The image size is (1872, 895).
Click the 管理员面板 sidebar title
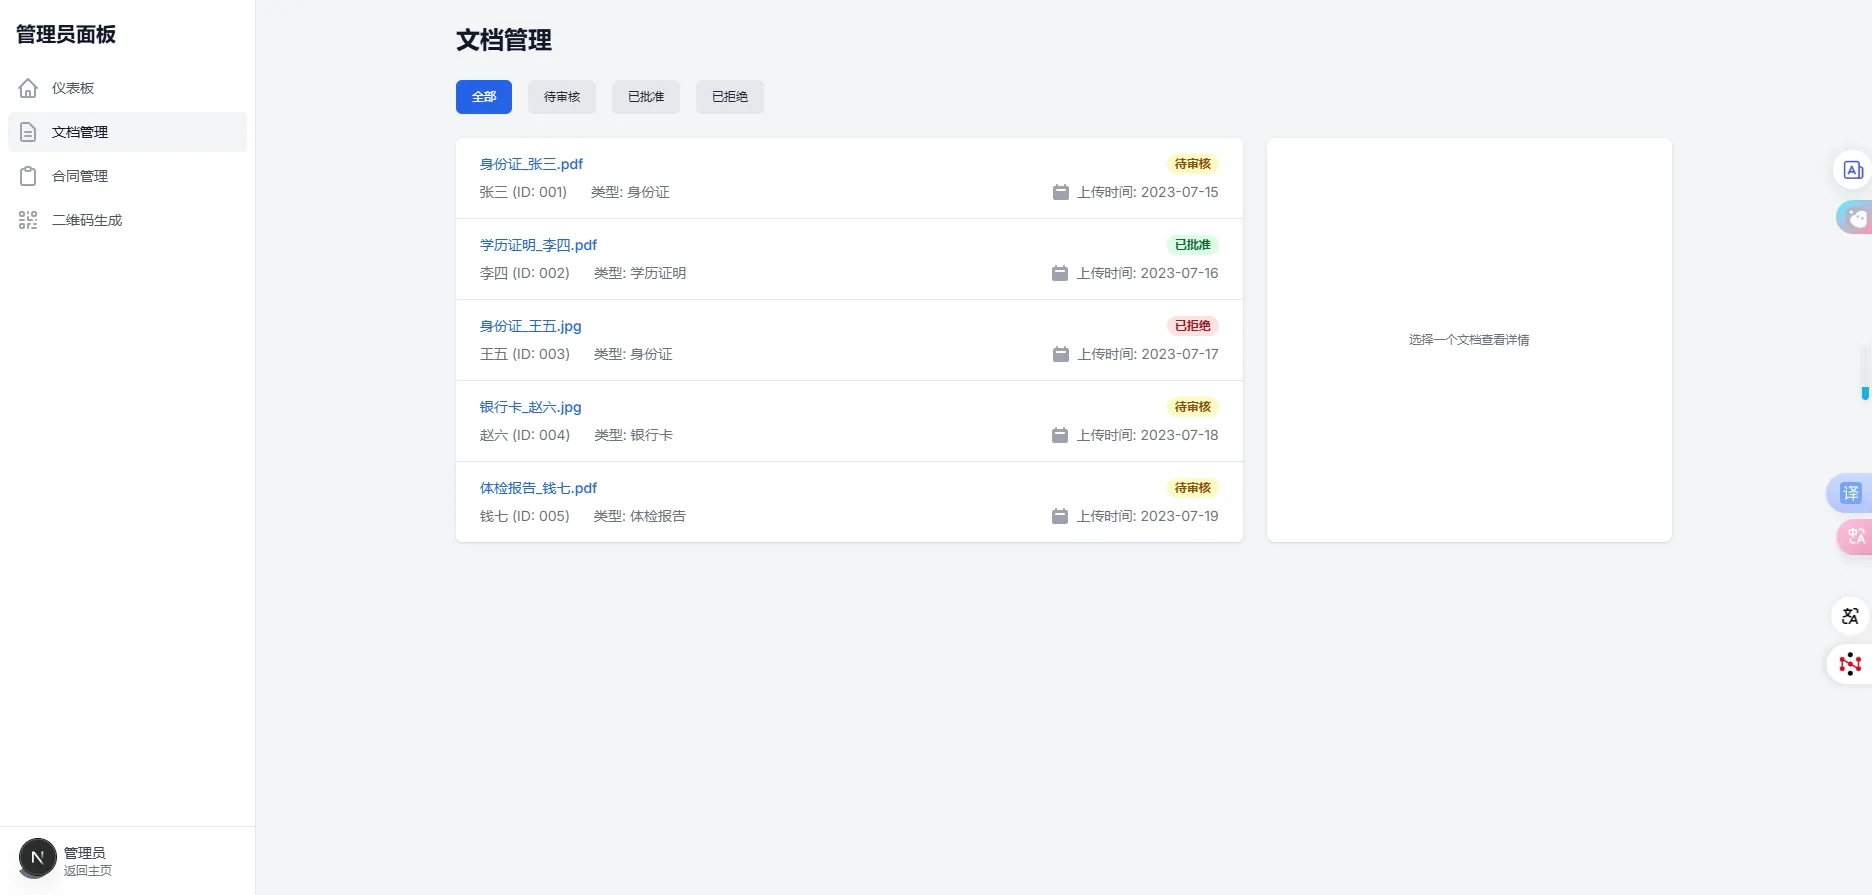[66, 34]
